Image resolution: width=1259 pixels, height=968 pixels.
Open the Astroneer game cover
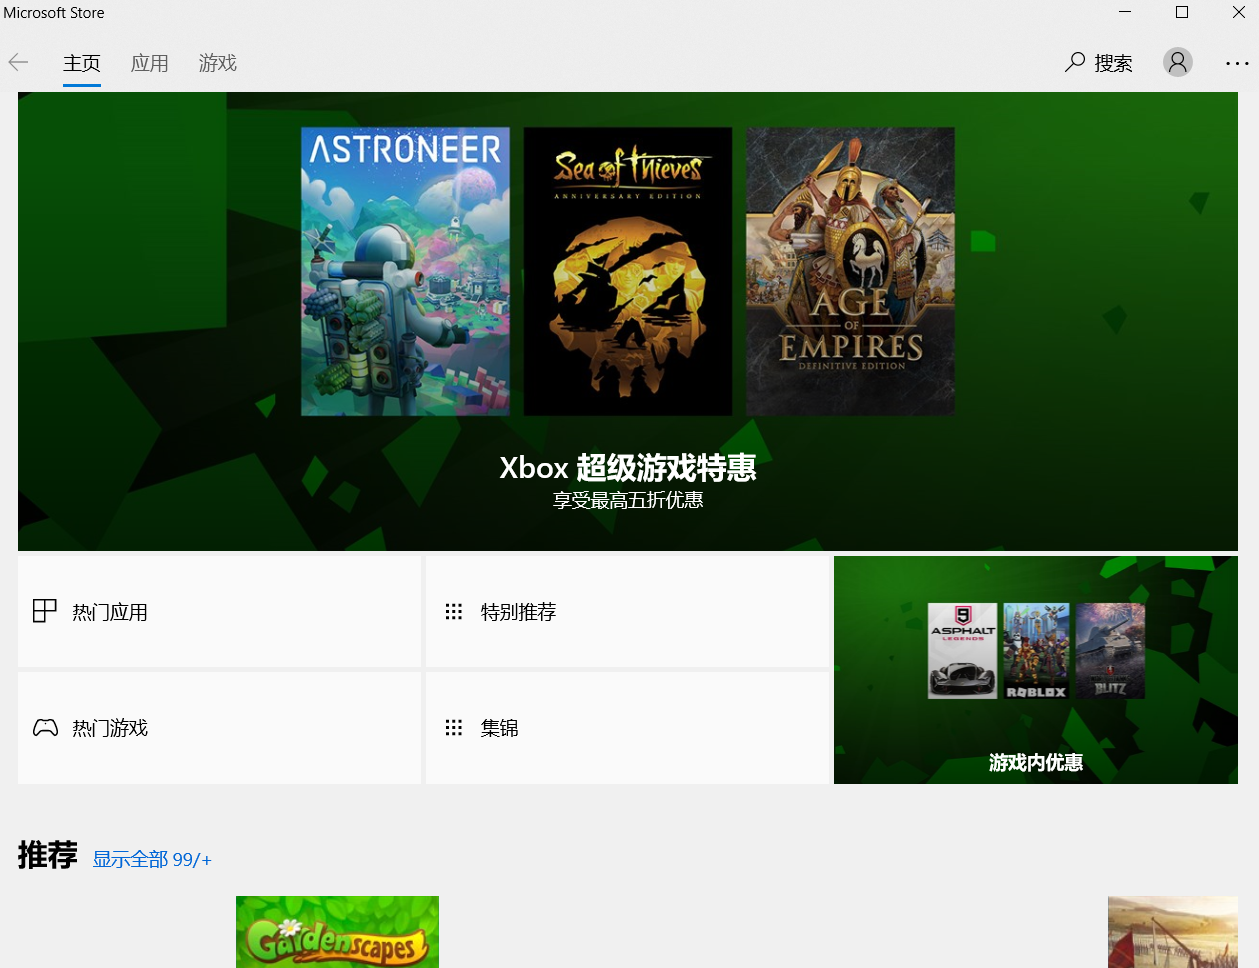click(x=405, y=271)
